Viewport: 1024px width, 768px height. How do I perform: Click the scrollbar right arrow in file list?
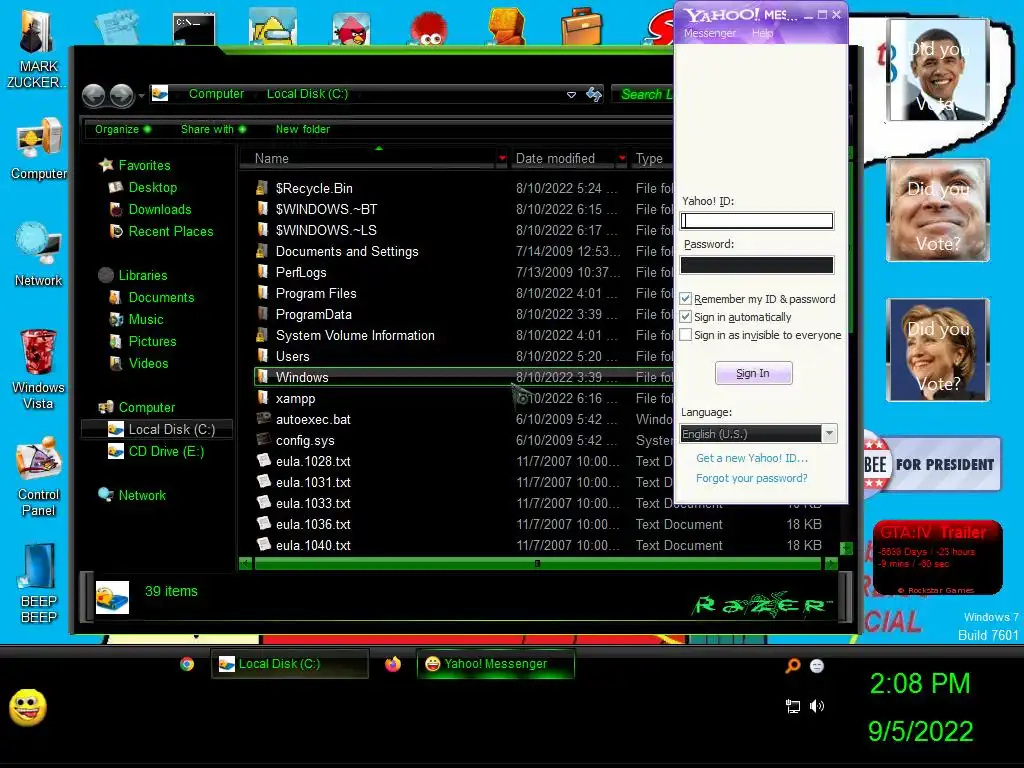click(x=831, y=564)
